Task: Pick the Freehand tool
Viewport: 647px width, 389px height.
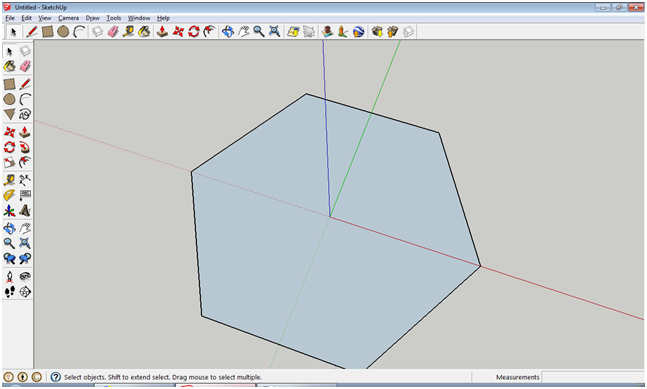Action: pyautogui.click(x=25, y=114)
